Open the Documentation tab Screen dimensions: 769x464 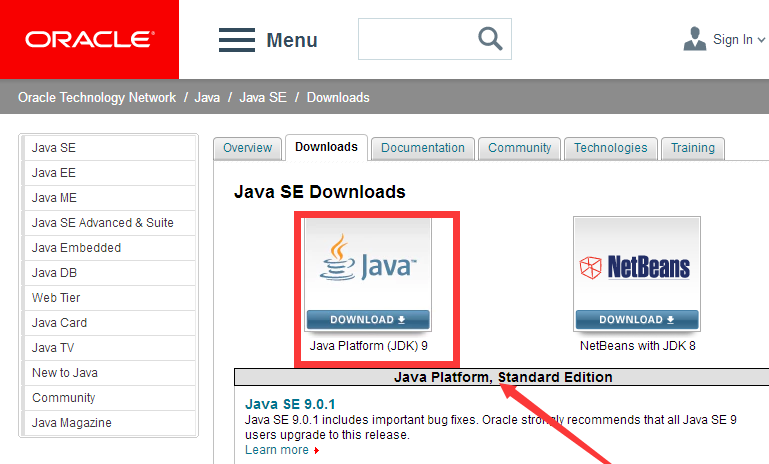click(x=423, y=148)
